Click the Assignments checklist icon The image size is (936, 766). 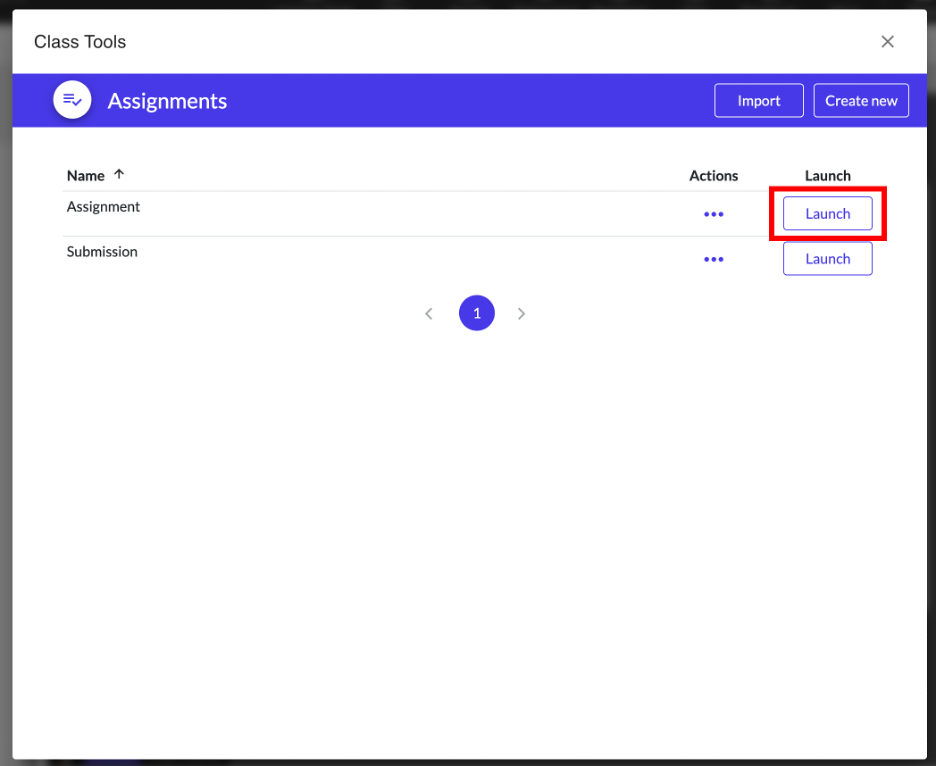(72, 100)
